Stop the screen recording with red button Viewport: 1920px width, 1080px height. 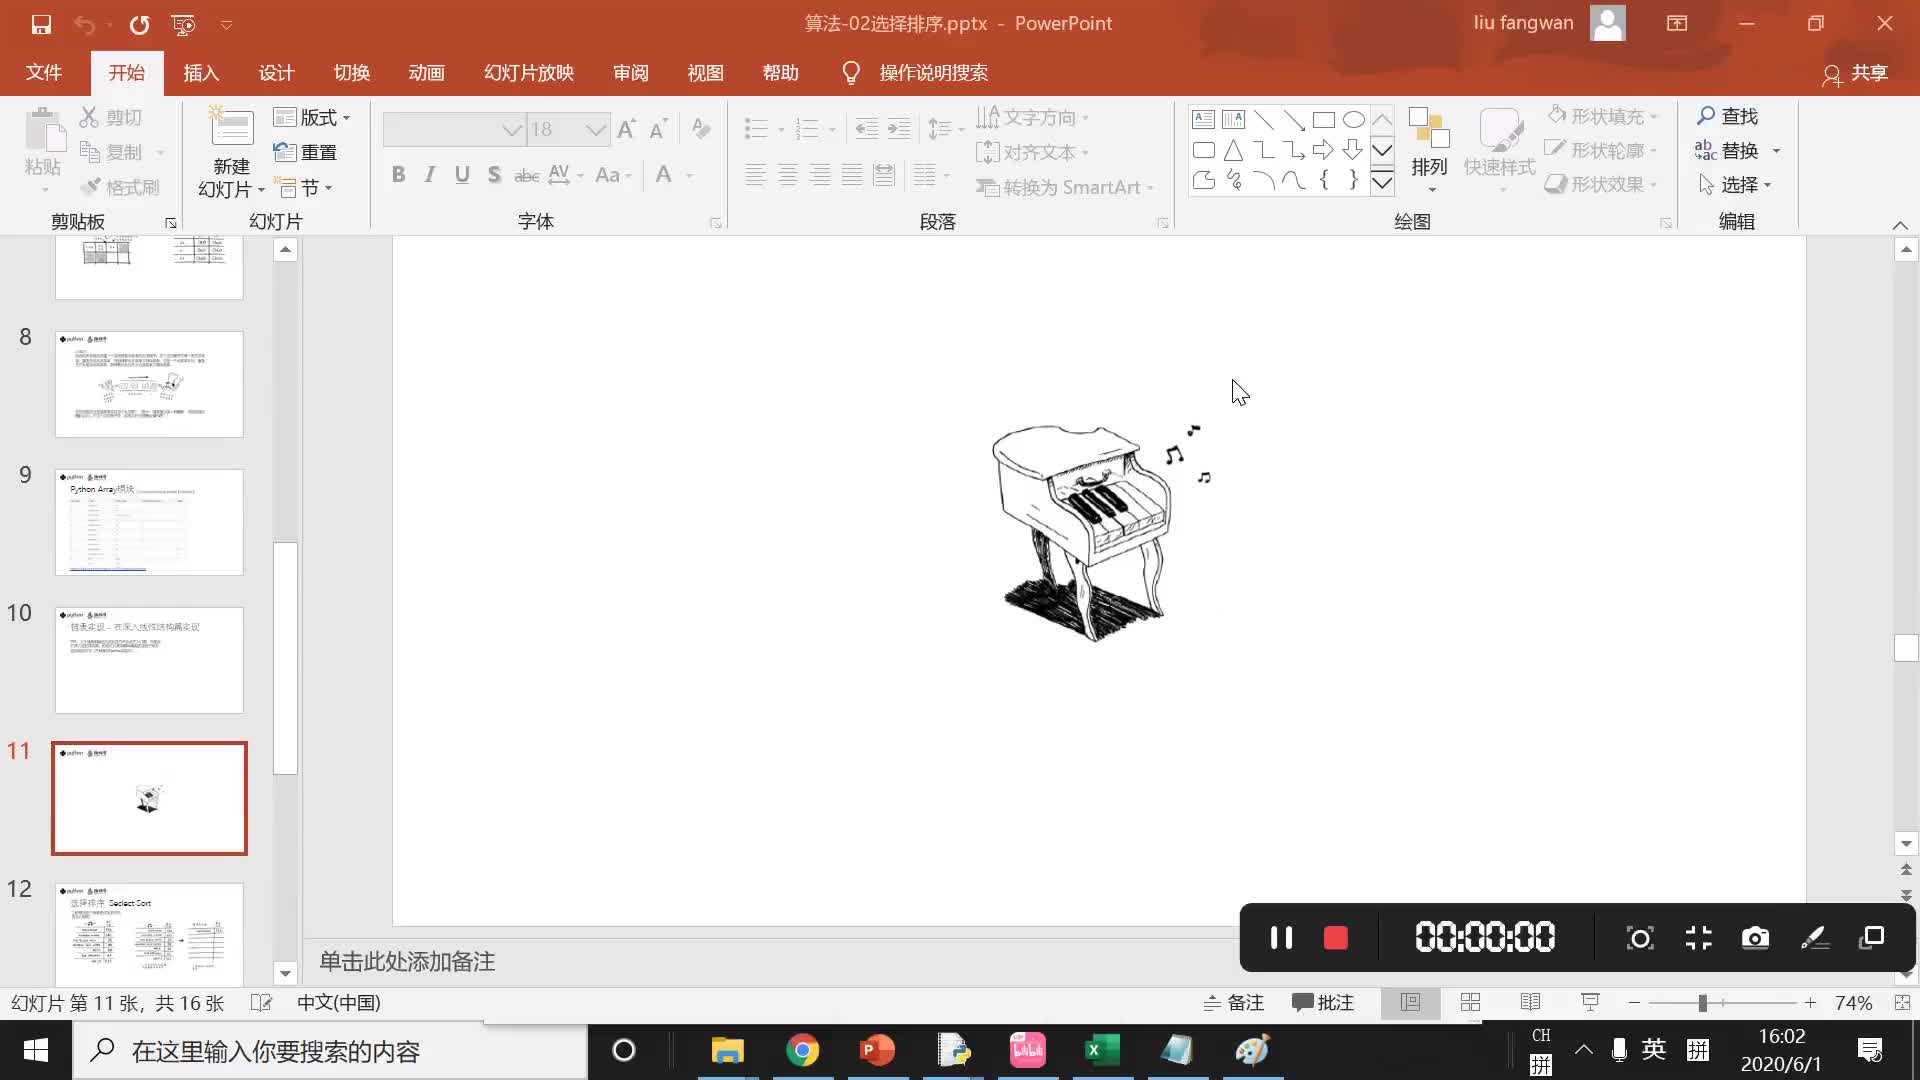coord(1336,938)
